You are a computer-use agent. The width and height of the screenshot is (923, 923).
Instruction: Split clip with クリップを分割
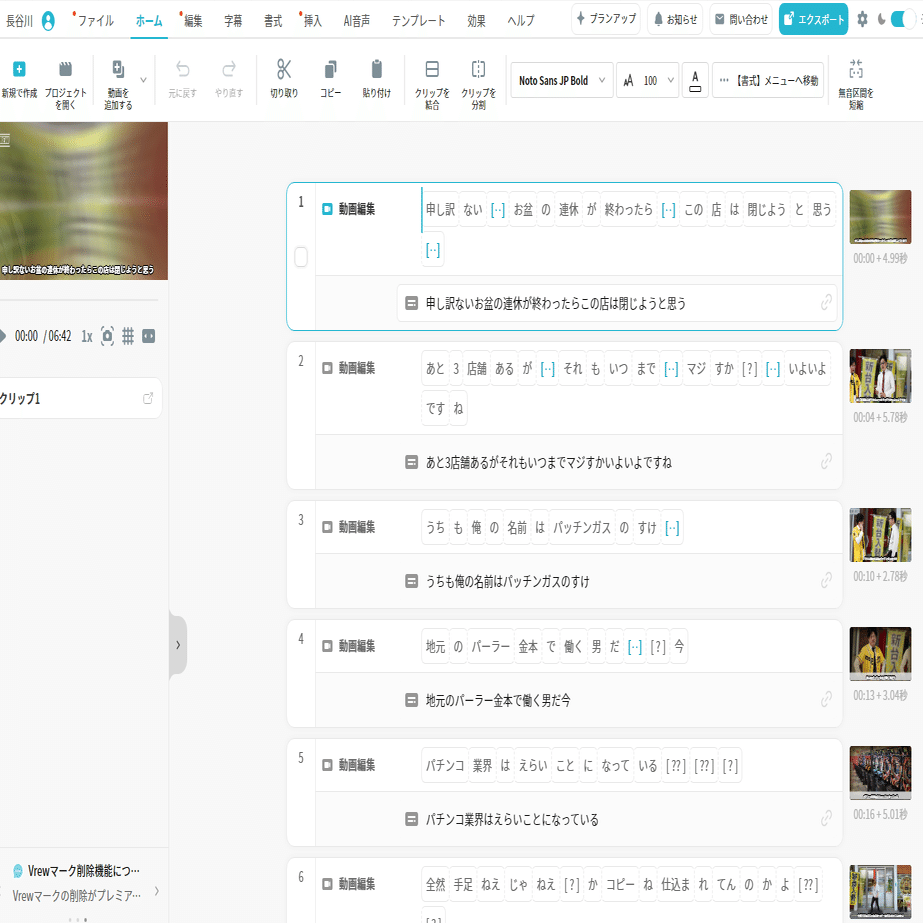479,85
